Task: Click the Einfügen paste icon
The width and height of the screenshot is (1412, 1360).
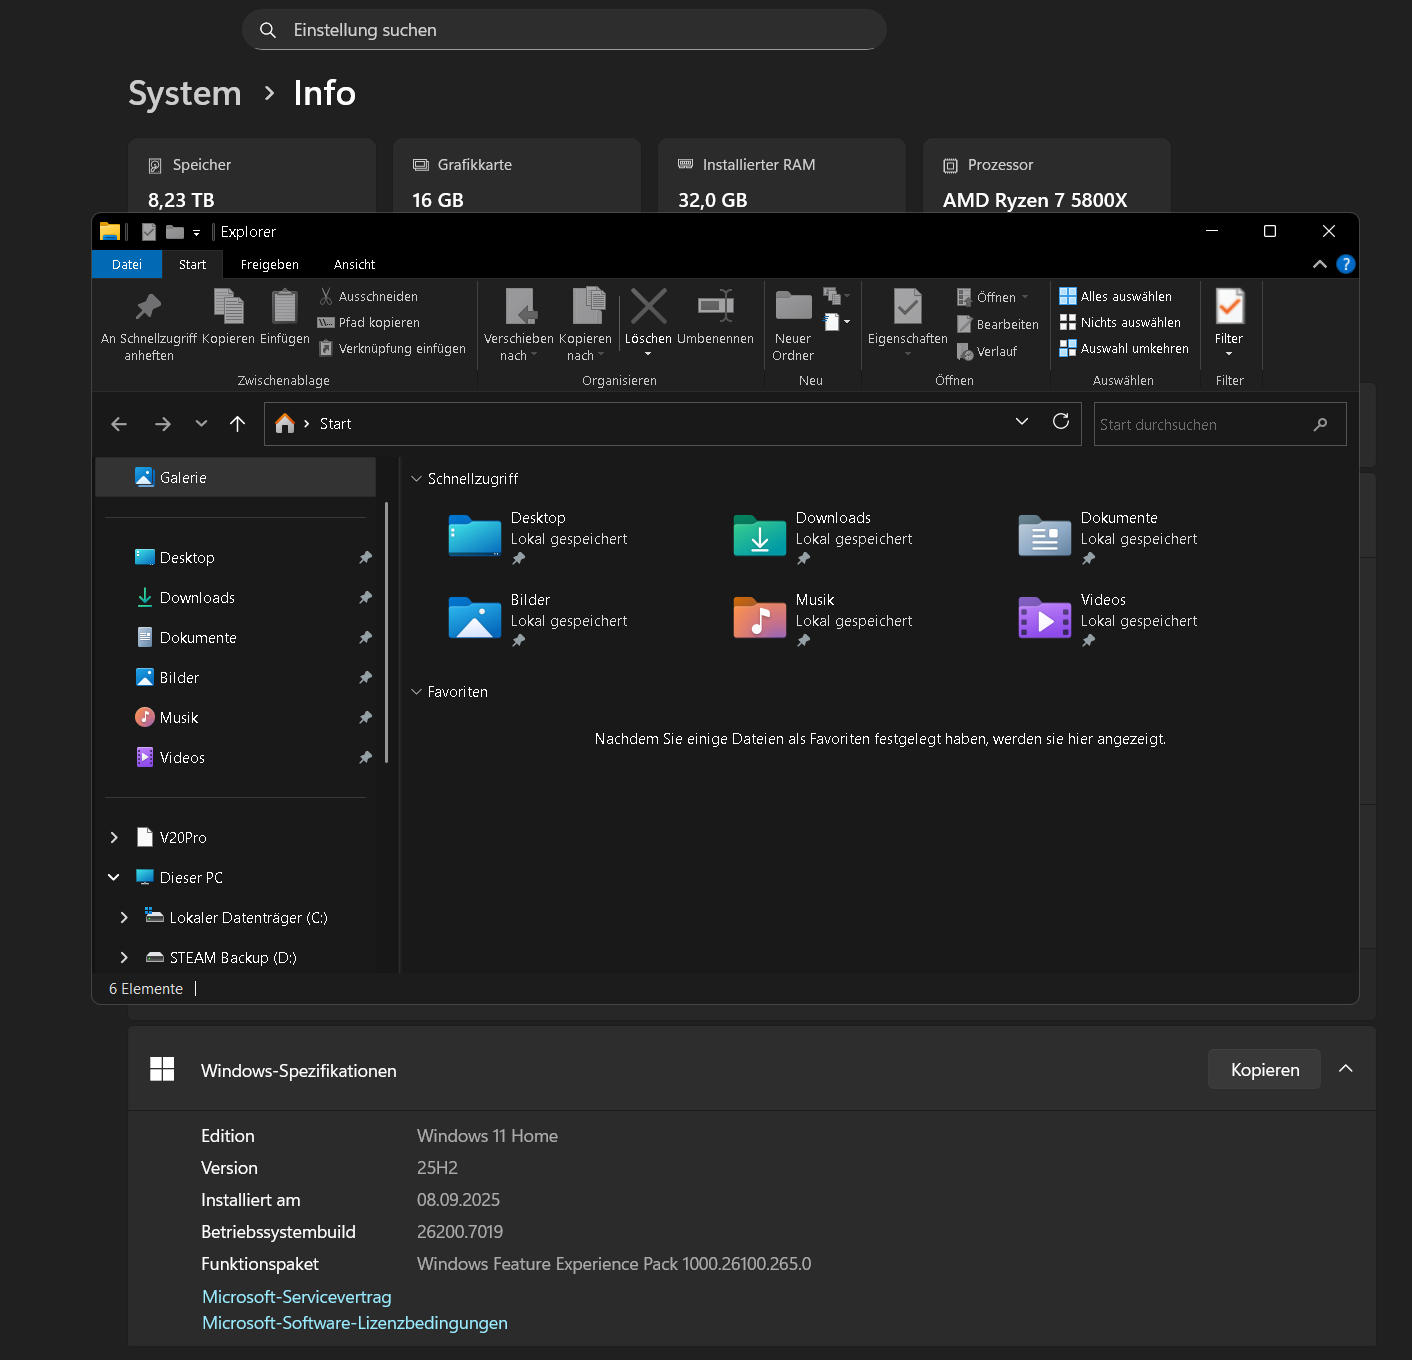Action: 285,306
